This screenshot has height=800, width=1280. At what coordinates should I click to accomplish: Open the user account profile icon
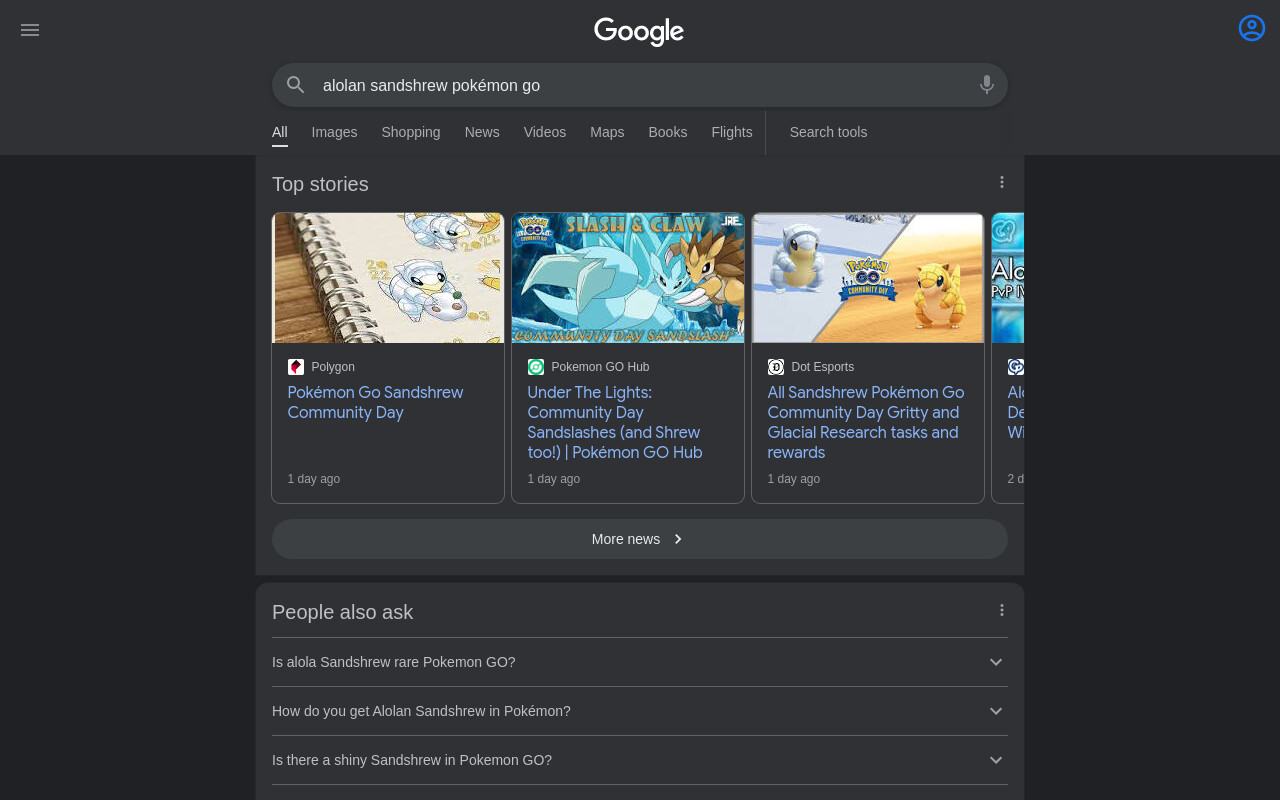coord(1252,28)
